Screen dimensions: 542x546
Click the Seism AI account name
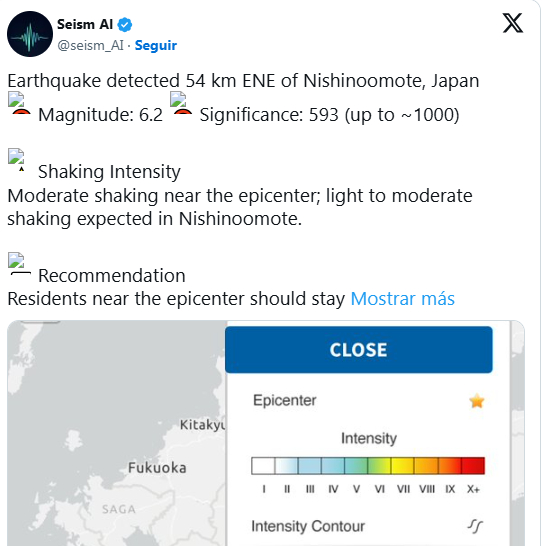[85, 25]
